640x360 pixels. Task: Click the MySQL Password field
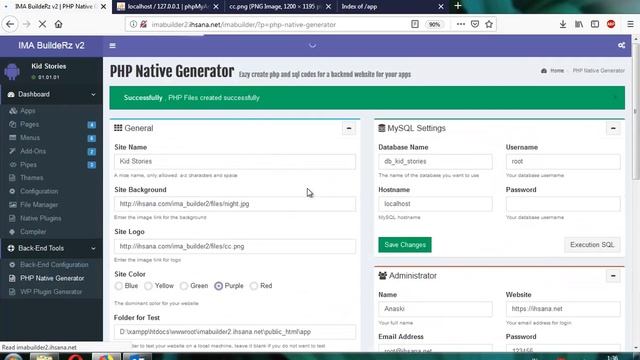(563, 204)
